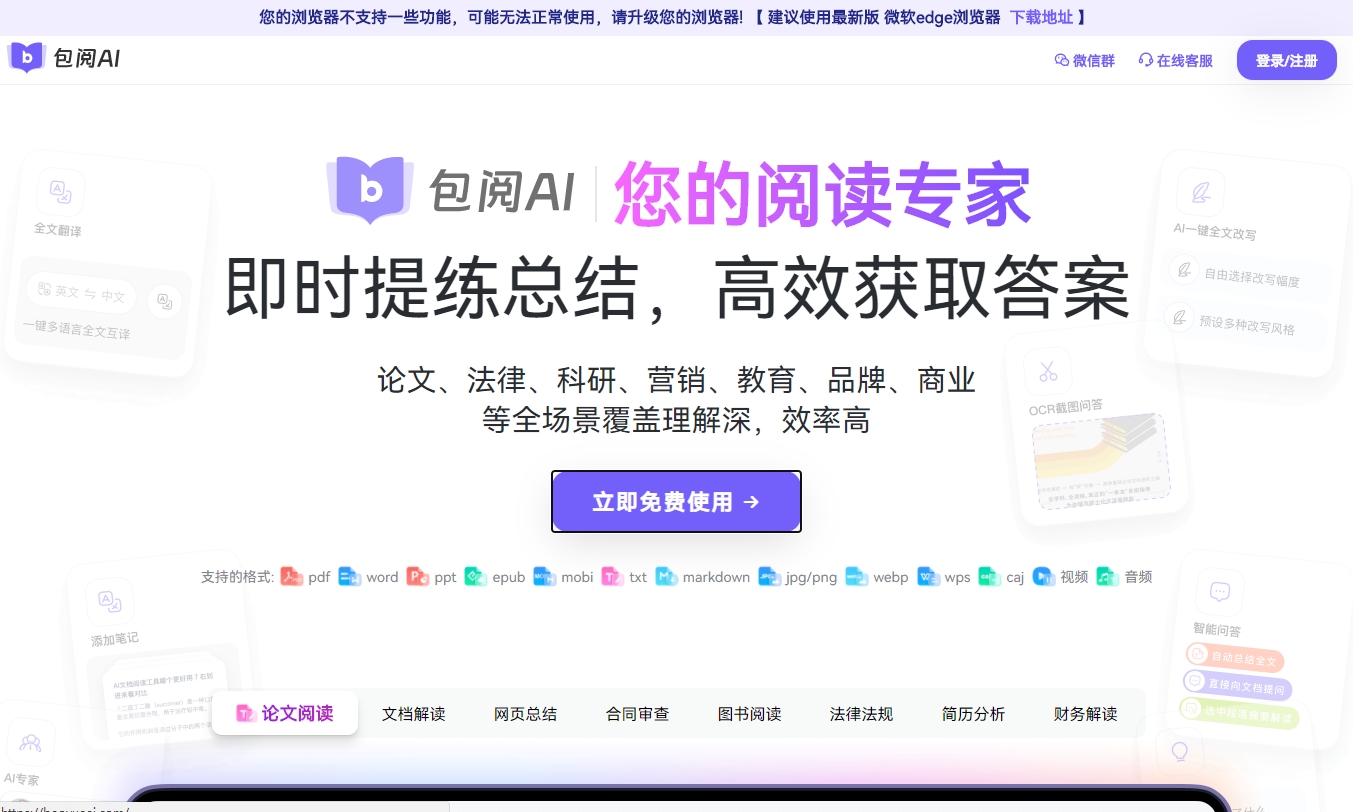This screenshot has height=812, width=1353.
Task: Click 直接向文档提问 tag
Action: coord(1238,686)
